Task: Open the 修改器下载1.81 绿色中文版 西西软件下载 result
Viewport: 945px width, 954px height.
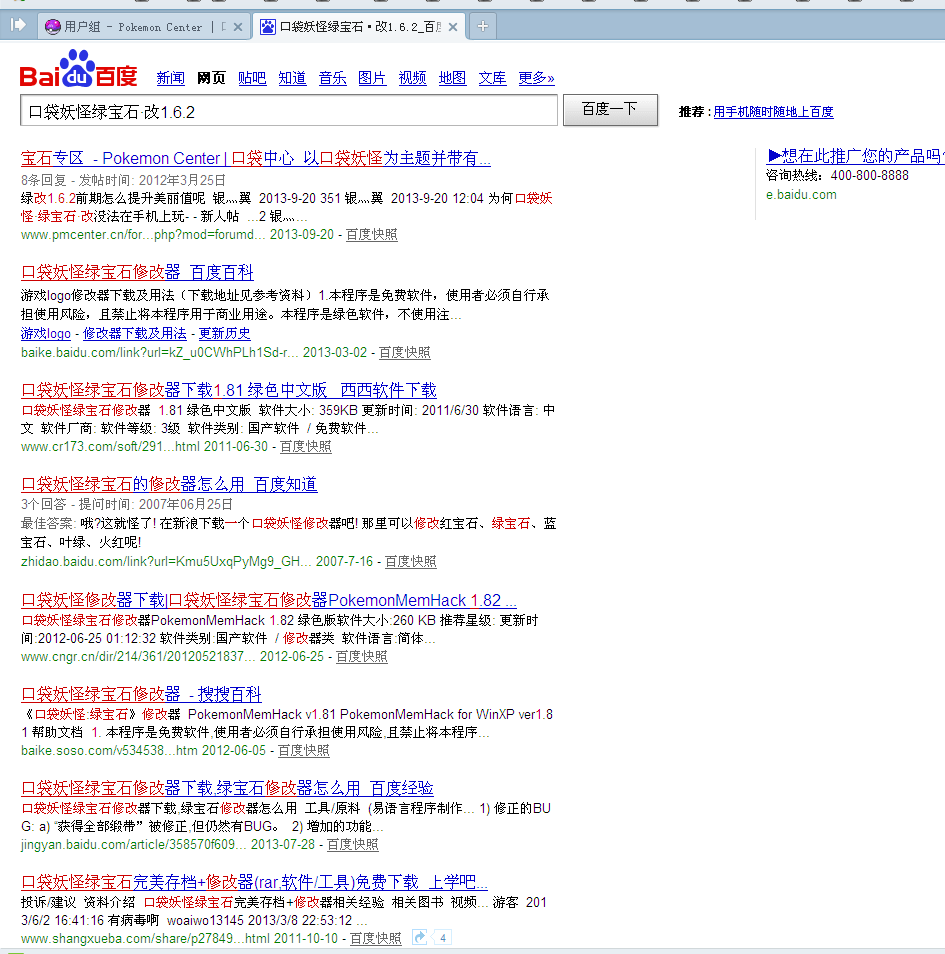Action: 229,390
